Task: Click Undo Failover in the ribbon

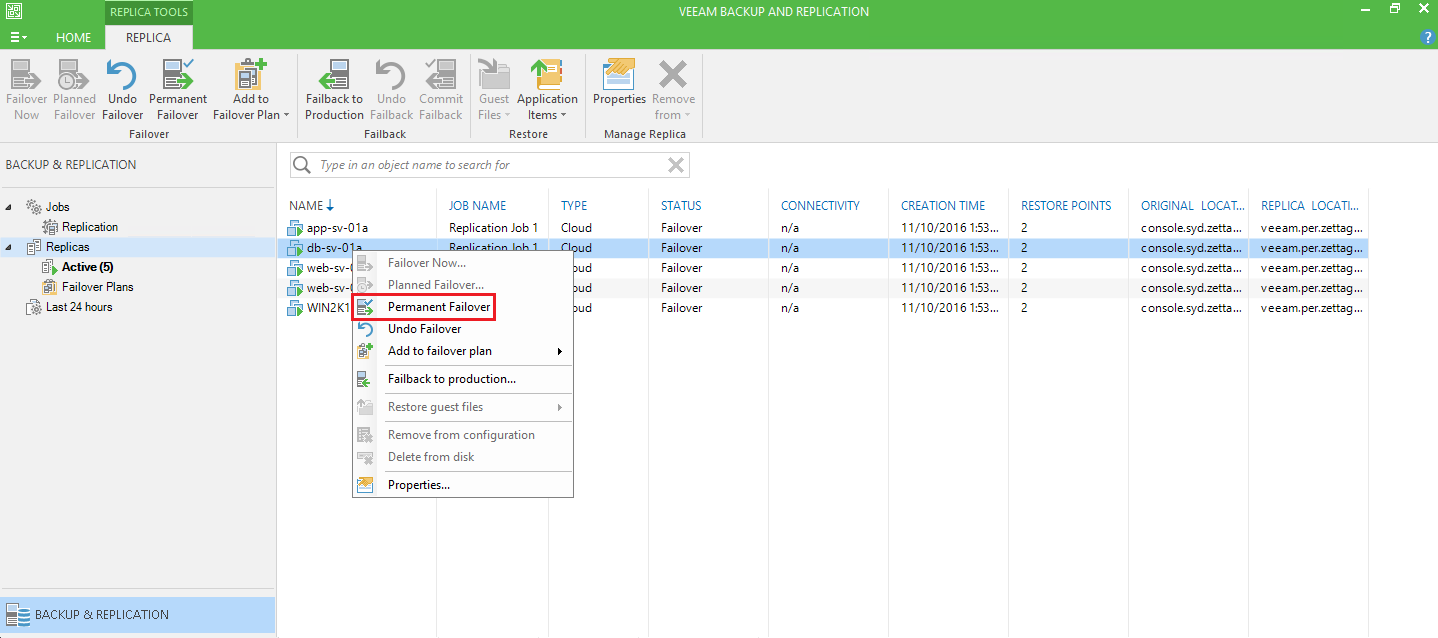Action: [x=123, y=90]
